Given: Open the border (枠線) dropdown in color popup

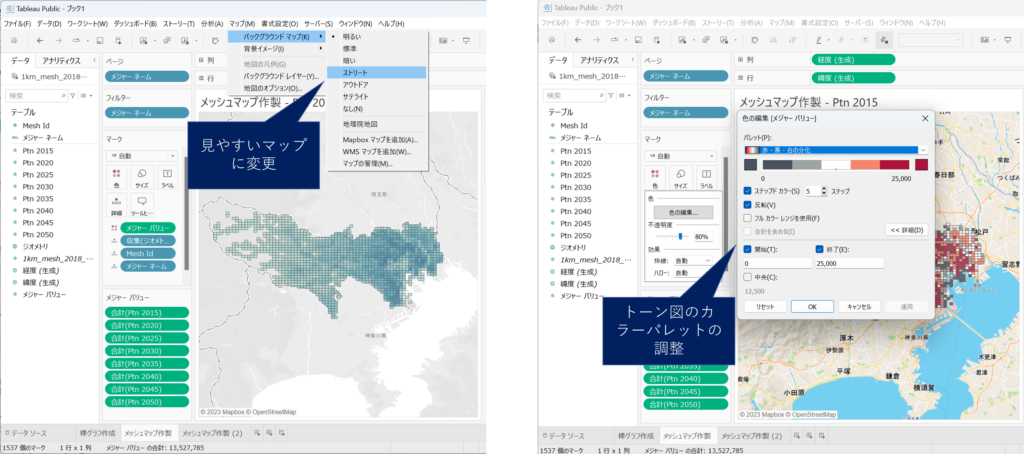Looking at the screenshot, I should pos(692,260).
